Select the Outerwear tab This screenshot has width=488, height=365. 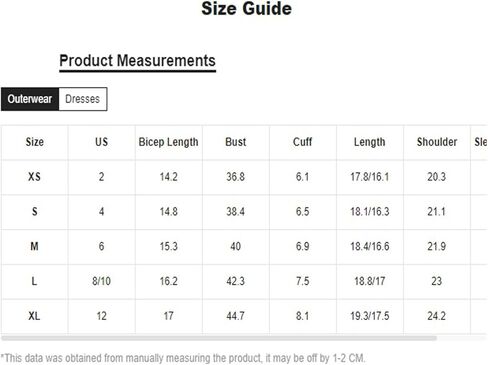point(30,99)
